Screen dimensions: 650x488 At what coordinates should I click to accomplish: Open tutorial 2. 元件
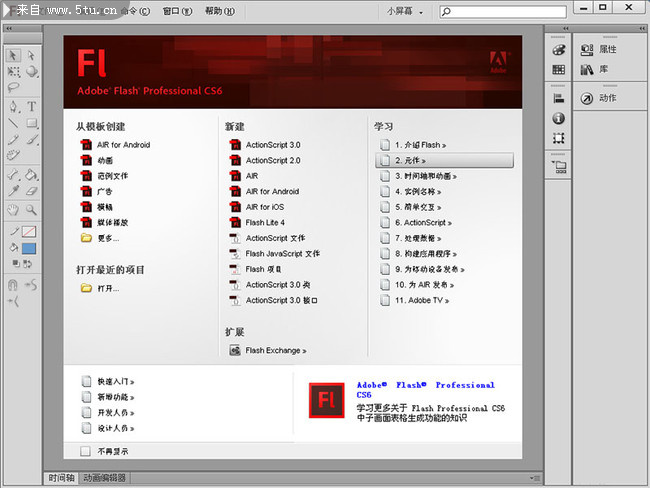[x=444, y=160]
